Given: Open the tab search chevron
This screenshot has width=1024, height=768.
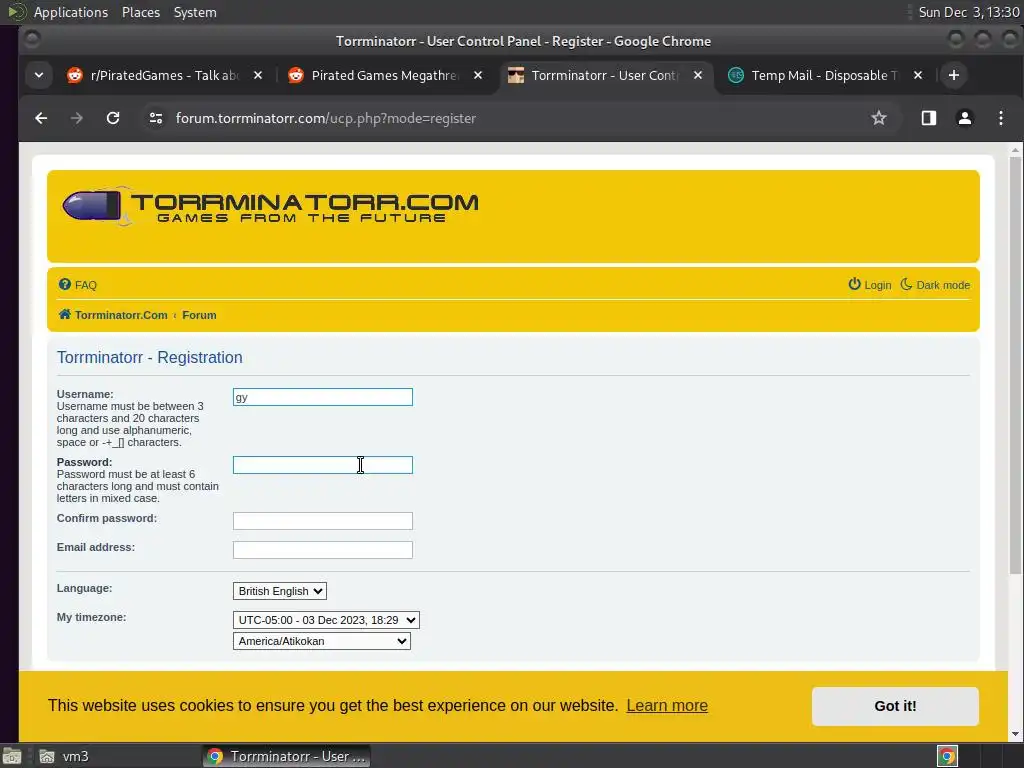Looking at the screenshot, I should pos(39,75).
